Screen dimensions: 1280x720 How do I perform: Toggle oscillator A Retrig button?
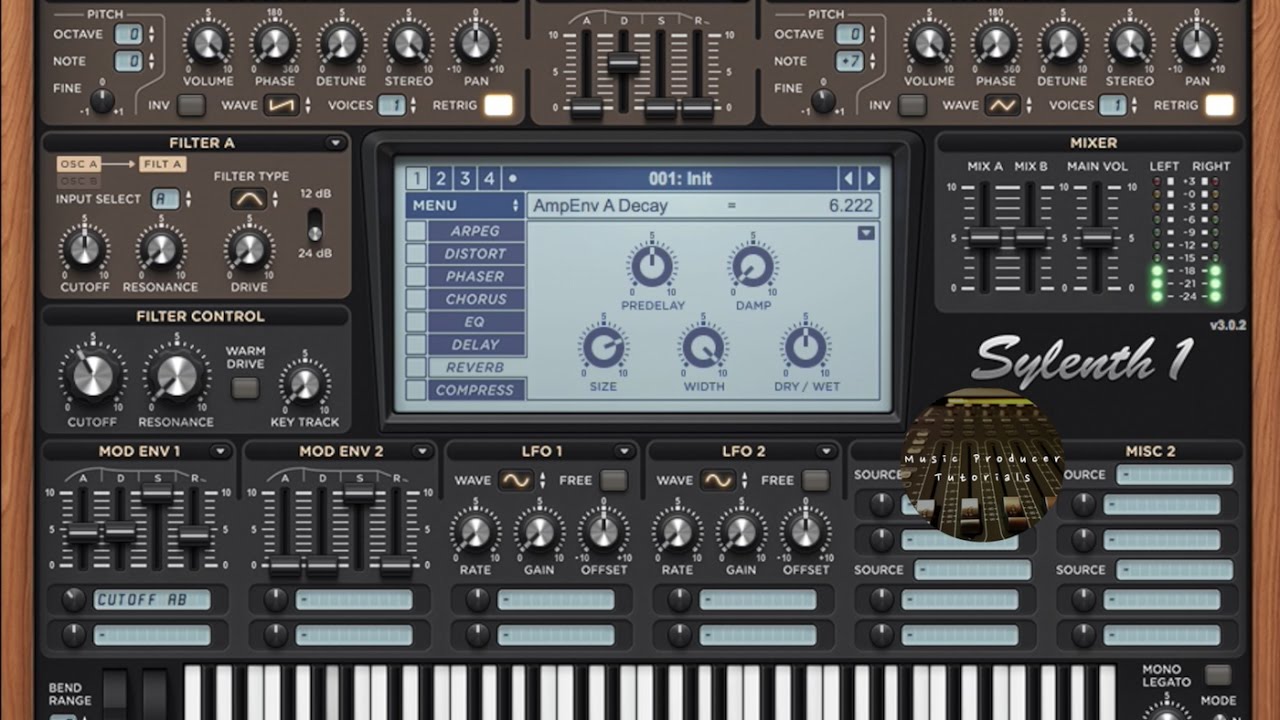(498, 105)
